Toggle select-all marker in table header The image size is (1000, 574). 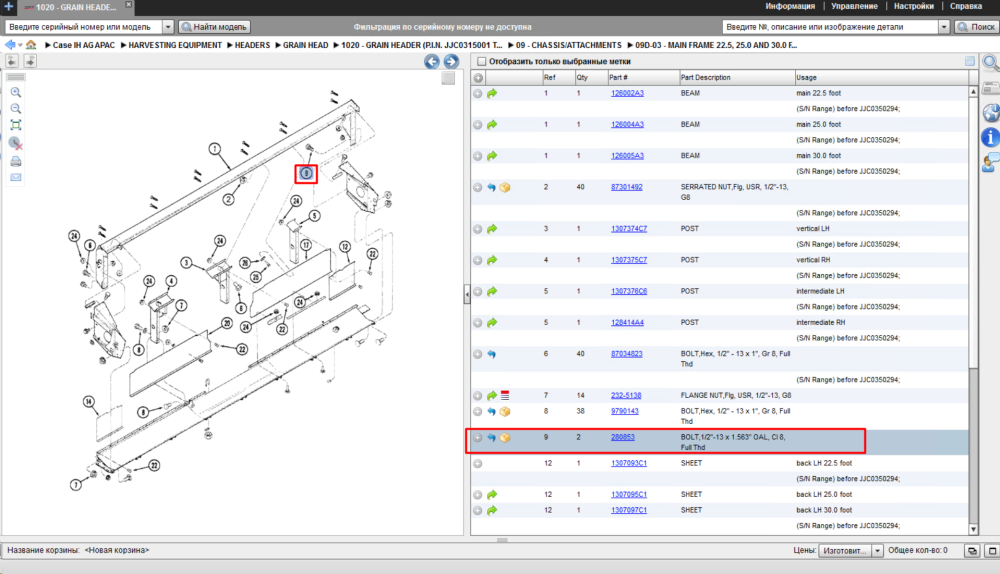click(x=478, y=78)
